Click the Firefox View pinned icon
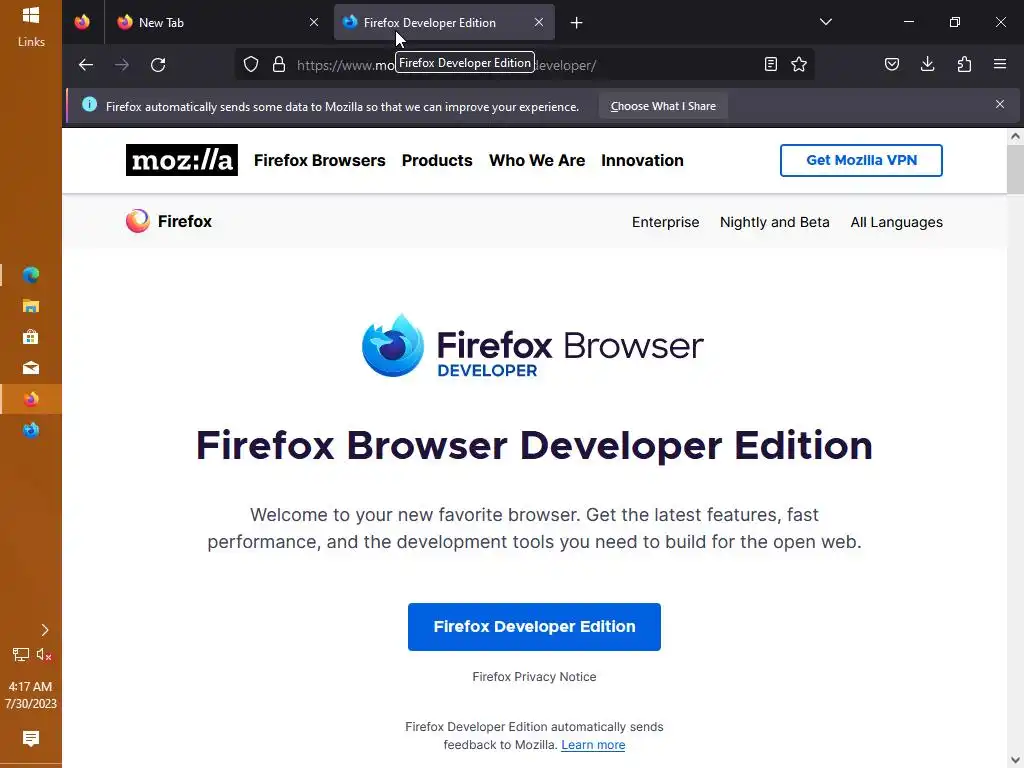 coord(82,22)
